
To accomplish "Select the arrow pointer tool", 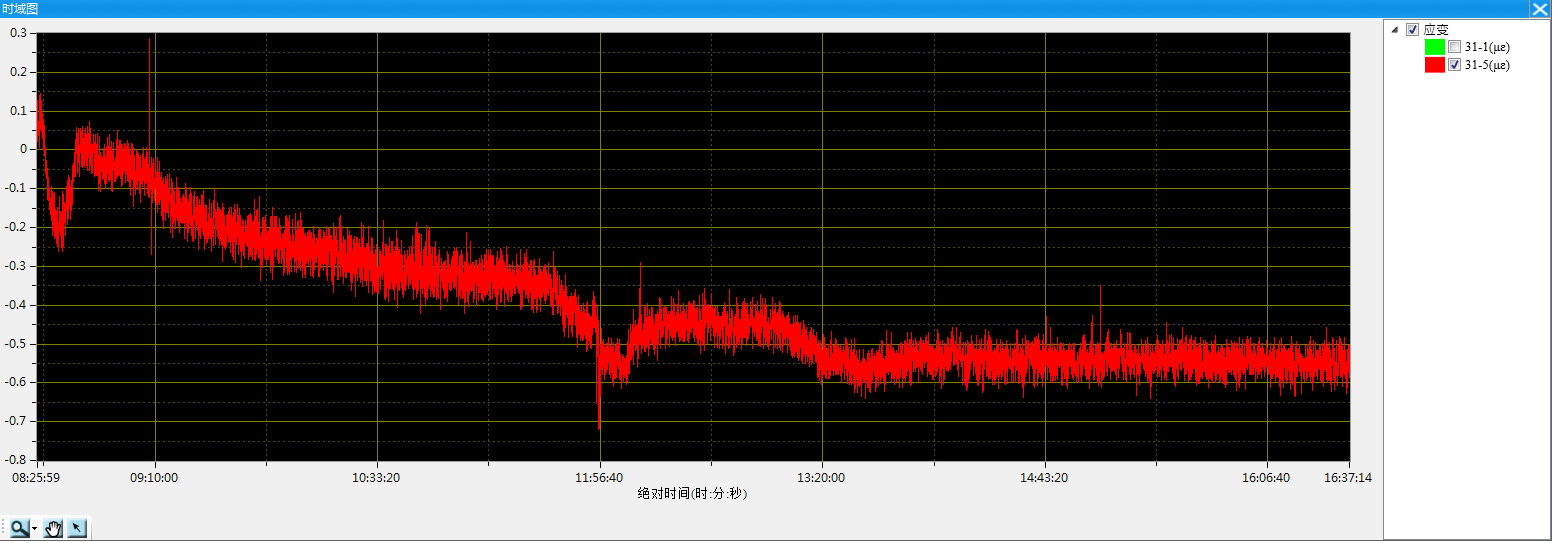I will [x=77, y=528].
